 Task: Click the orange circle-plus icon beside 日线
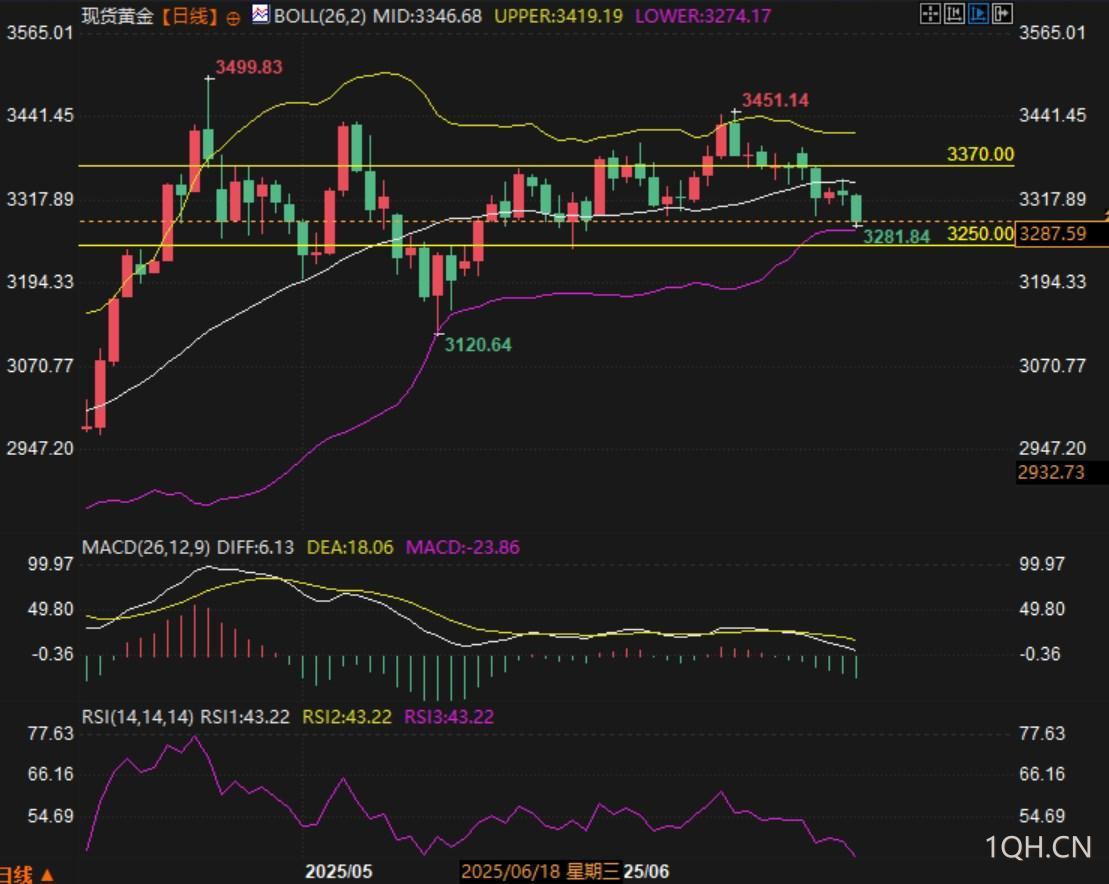coord(233,18)
